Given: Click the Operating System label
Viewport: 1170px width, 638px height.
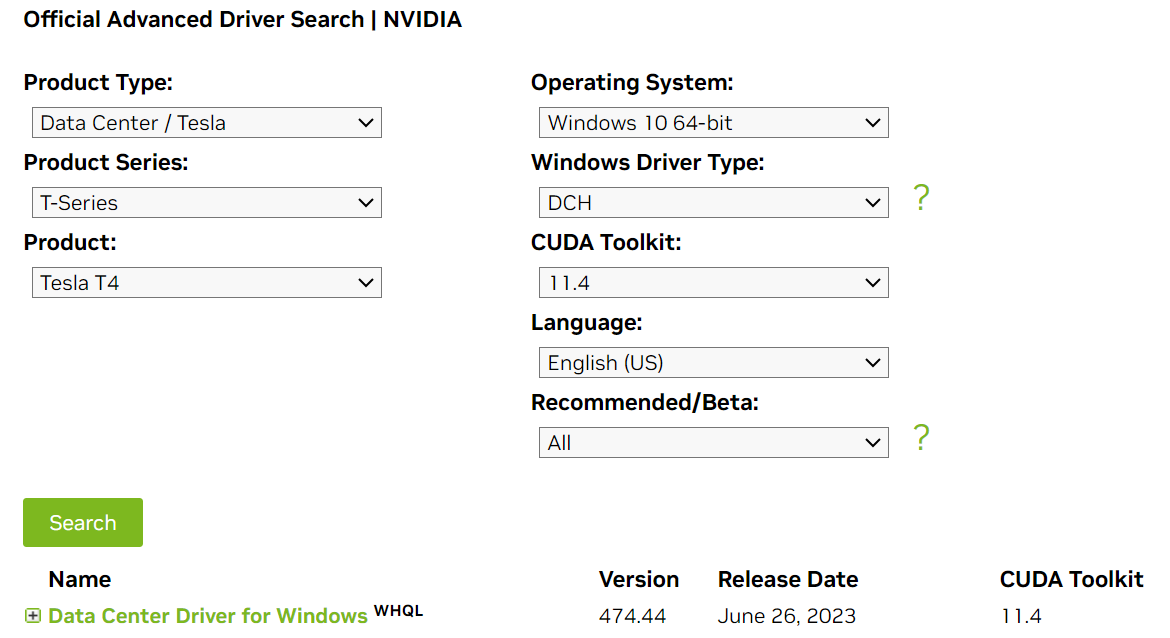Looking at the screenshot, I should [x=632, y=82].
